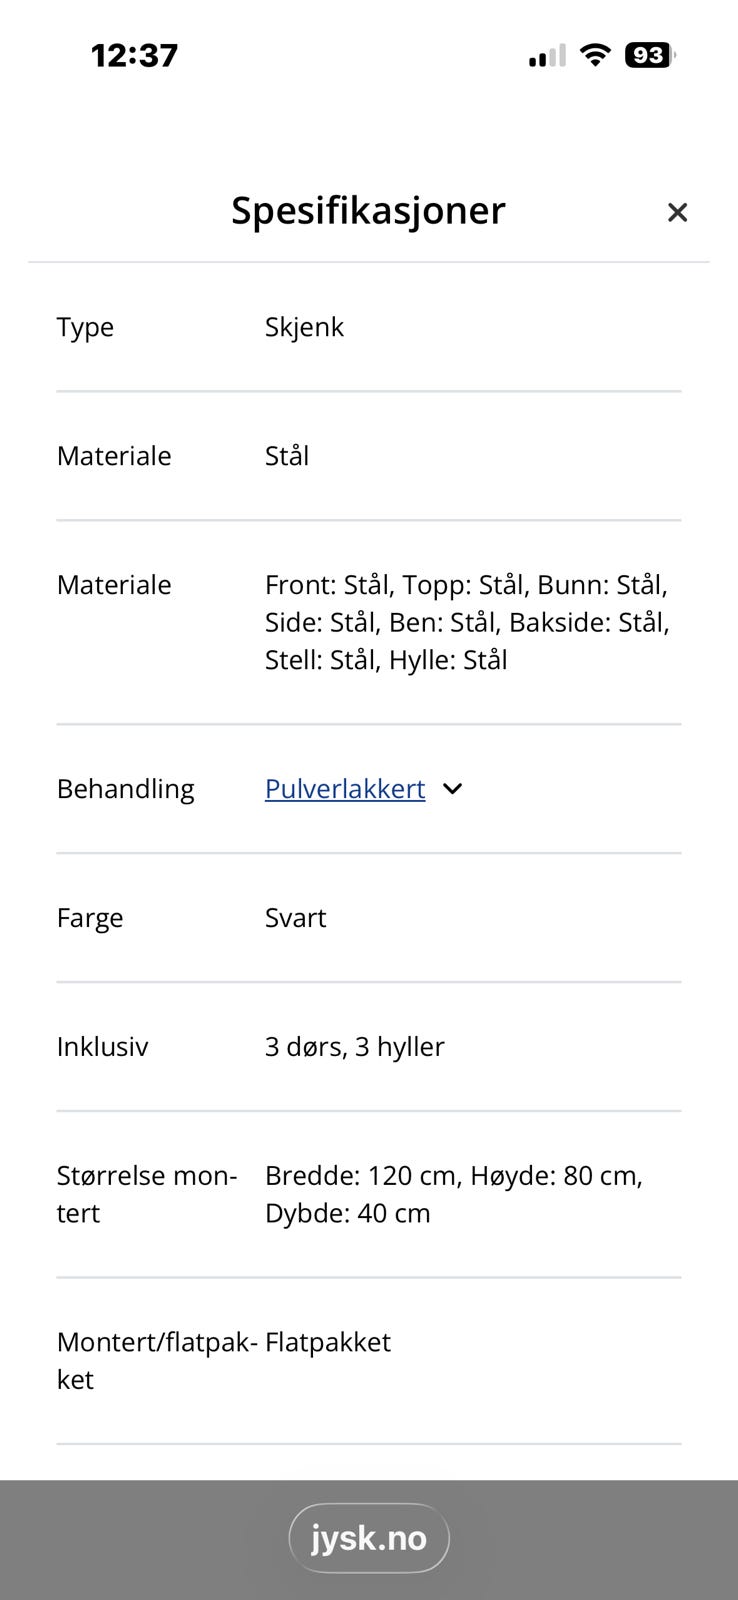738x1600 pixels.
Task: Click the detailed material list starting with Front
Action: 467,622
